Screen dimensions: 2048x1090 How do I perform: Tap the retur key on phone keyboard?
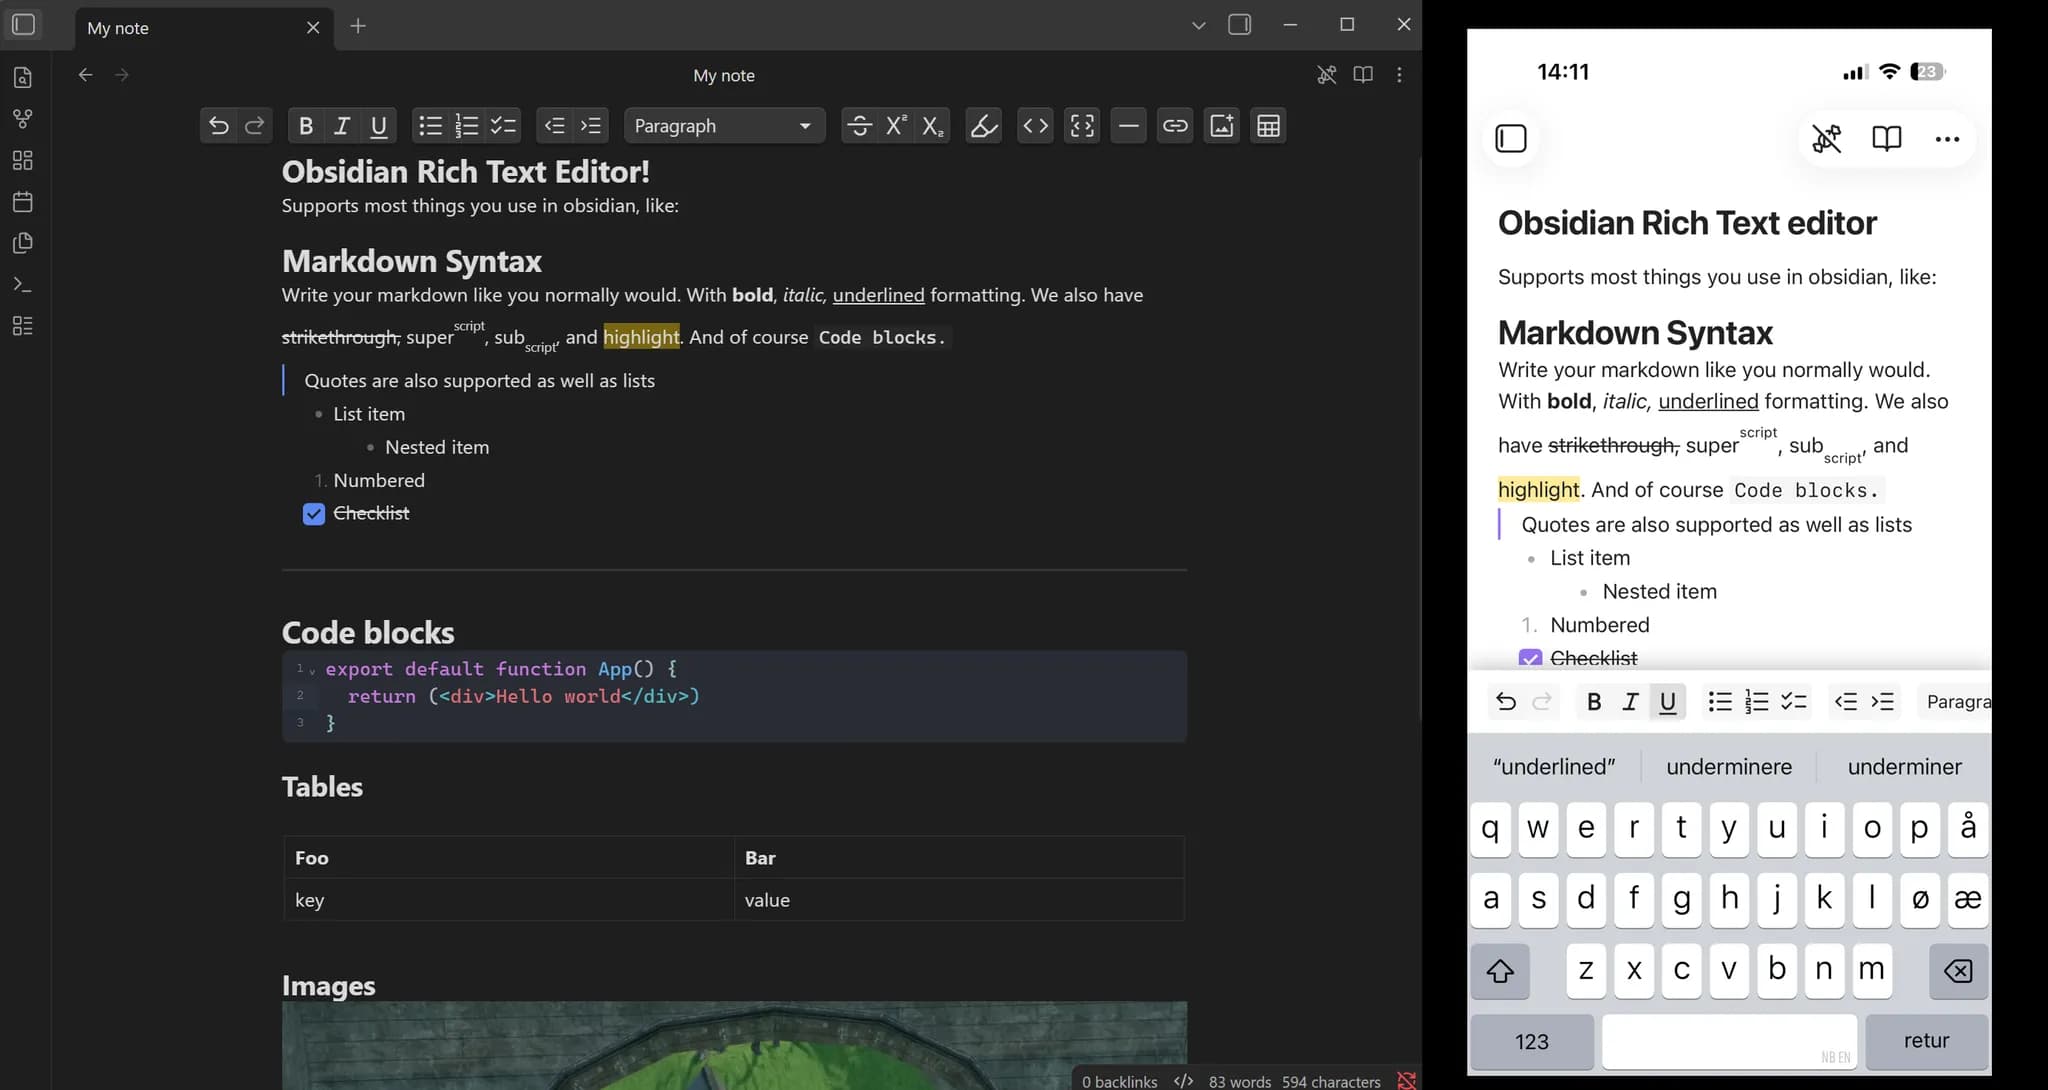coord(1927,1041)
